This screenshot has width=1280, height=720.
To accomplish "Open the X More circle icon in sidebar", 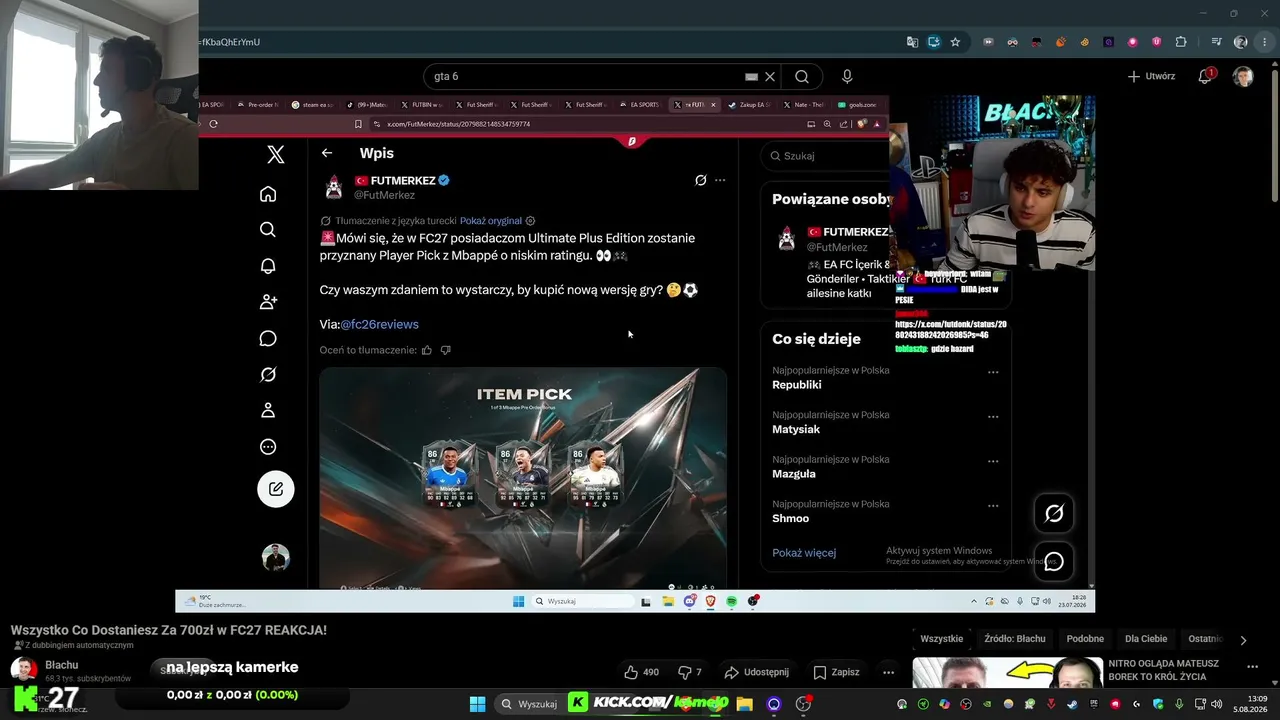I will [268, 447].
